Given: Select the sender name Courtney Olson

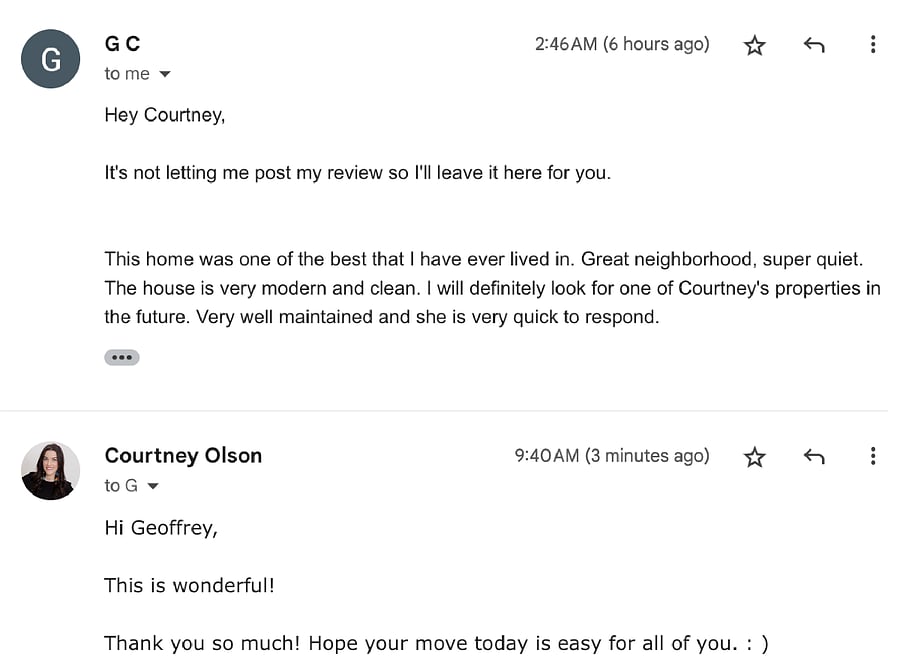Looking at the screenshot, I should (183, 455).
